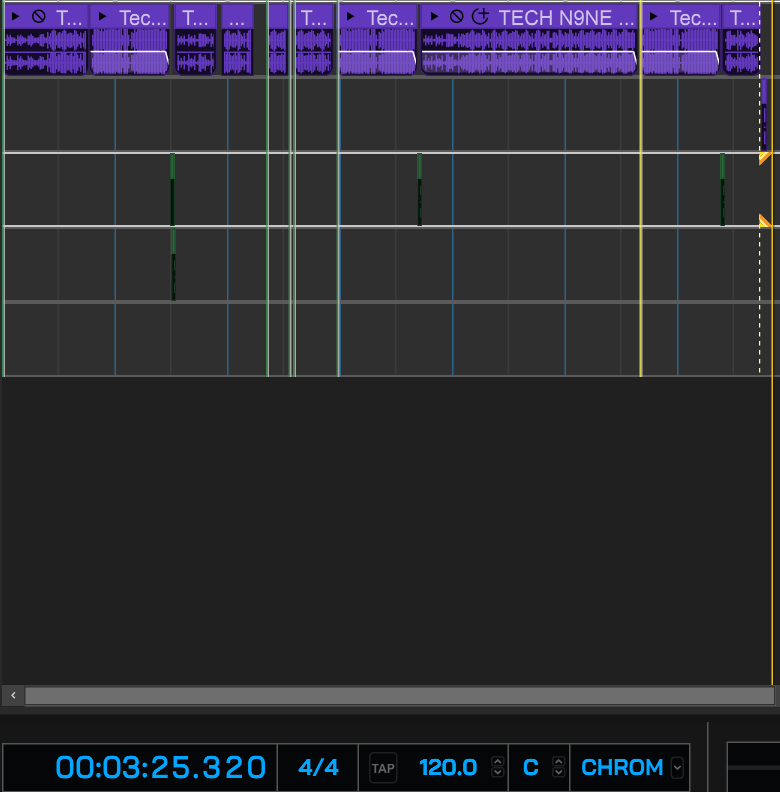Tap tempo with the TAP button

click(x=383, y=768)
